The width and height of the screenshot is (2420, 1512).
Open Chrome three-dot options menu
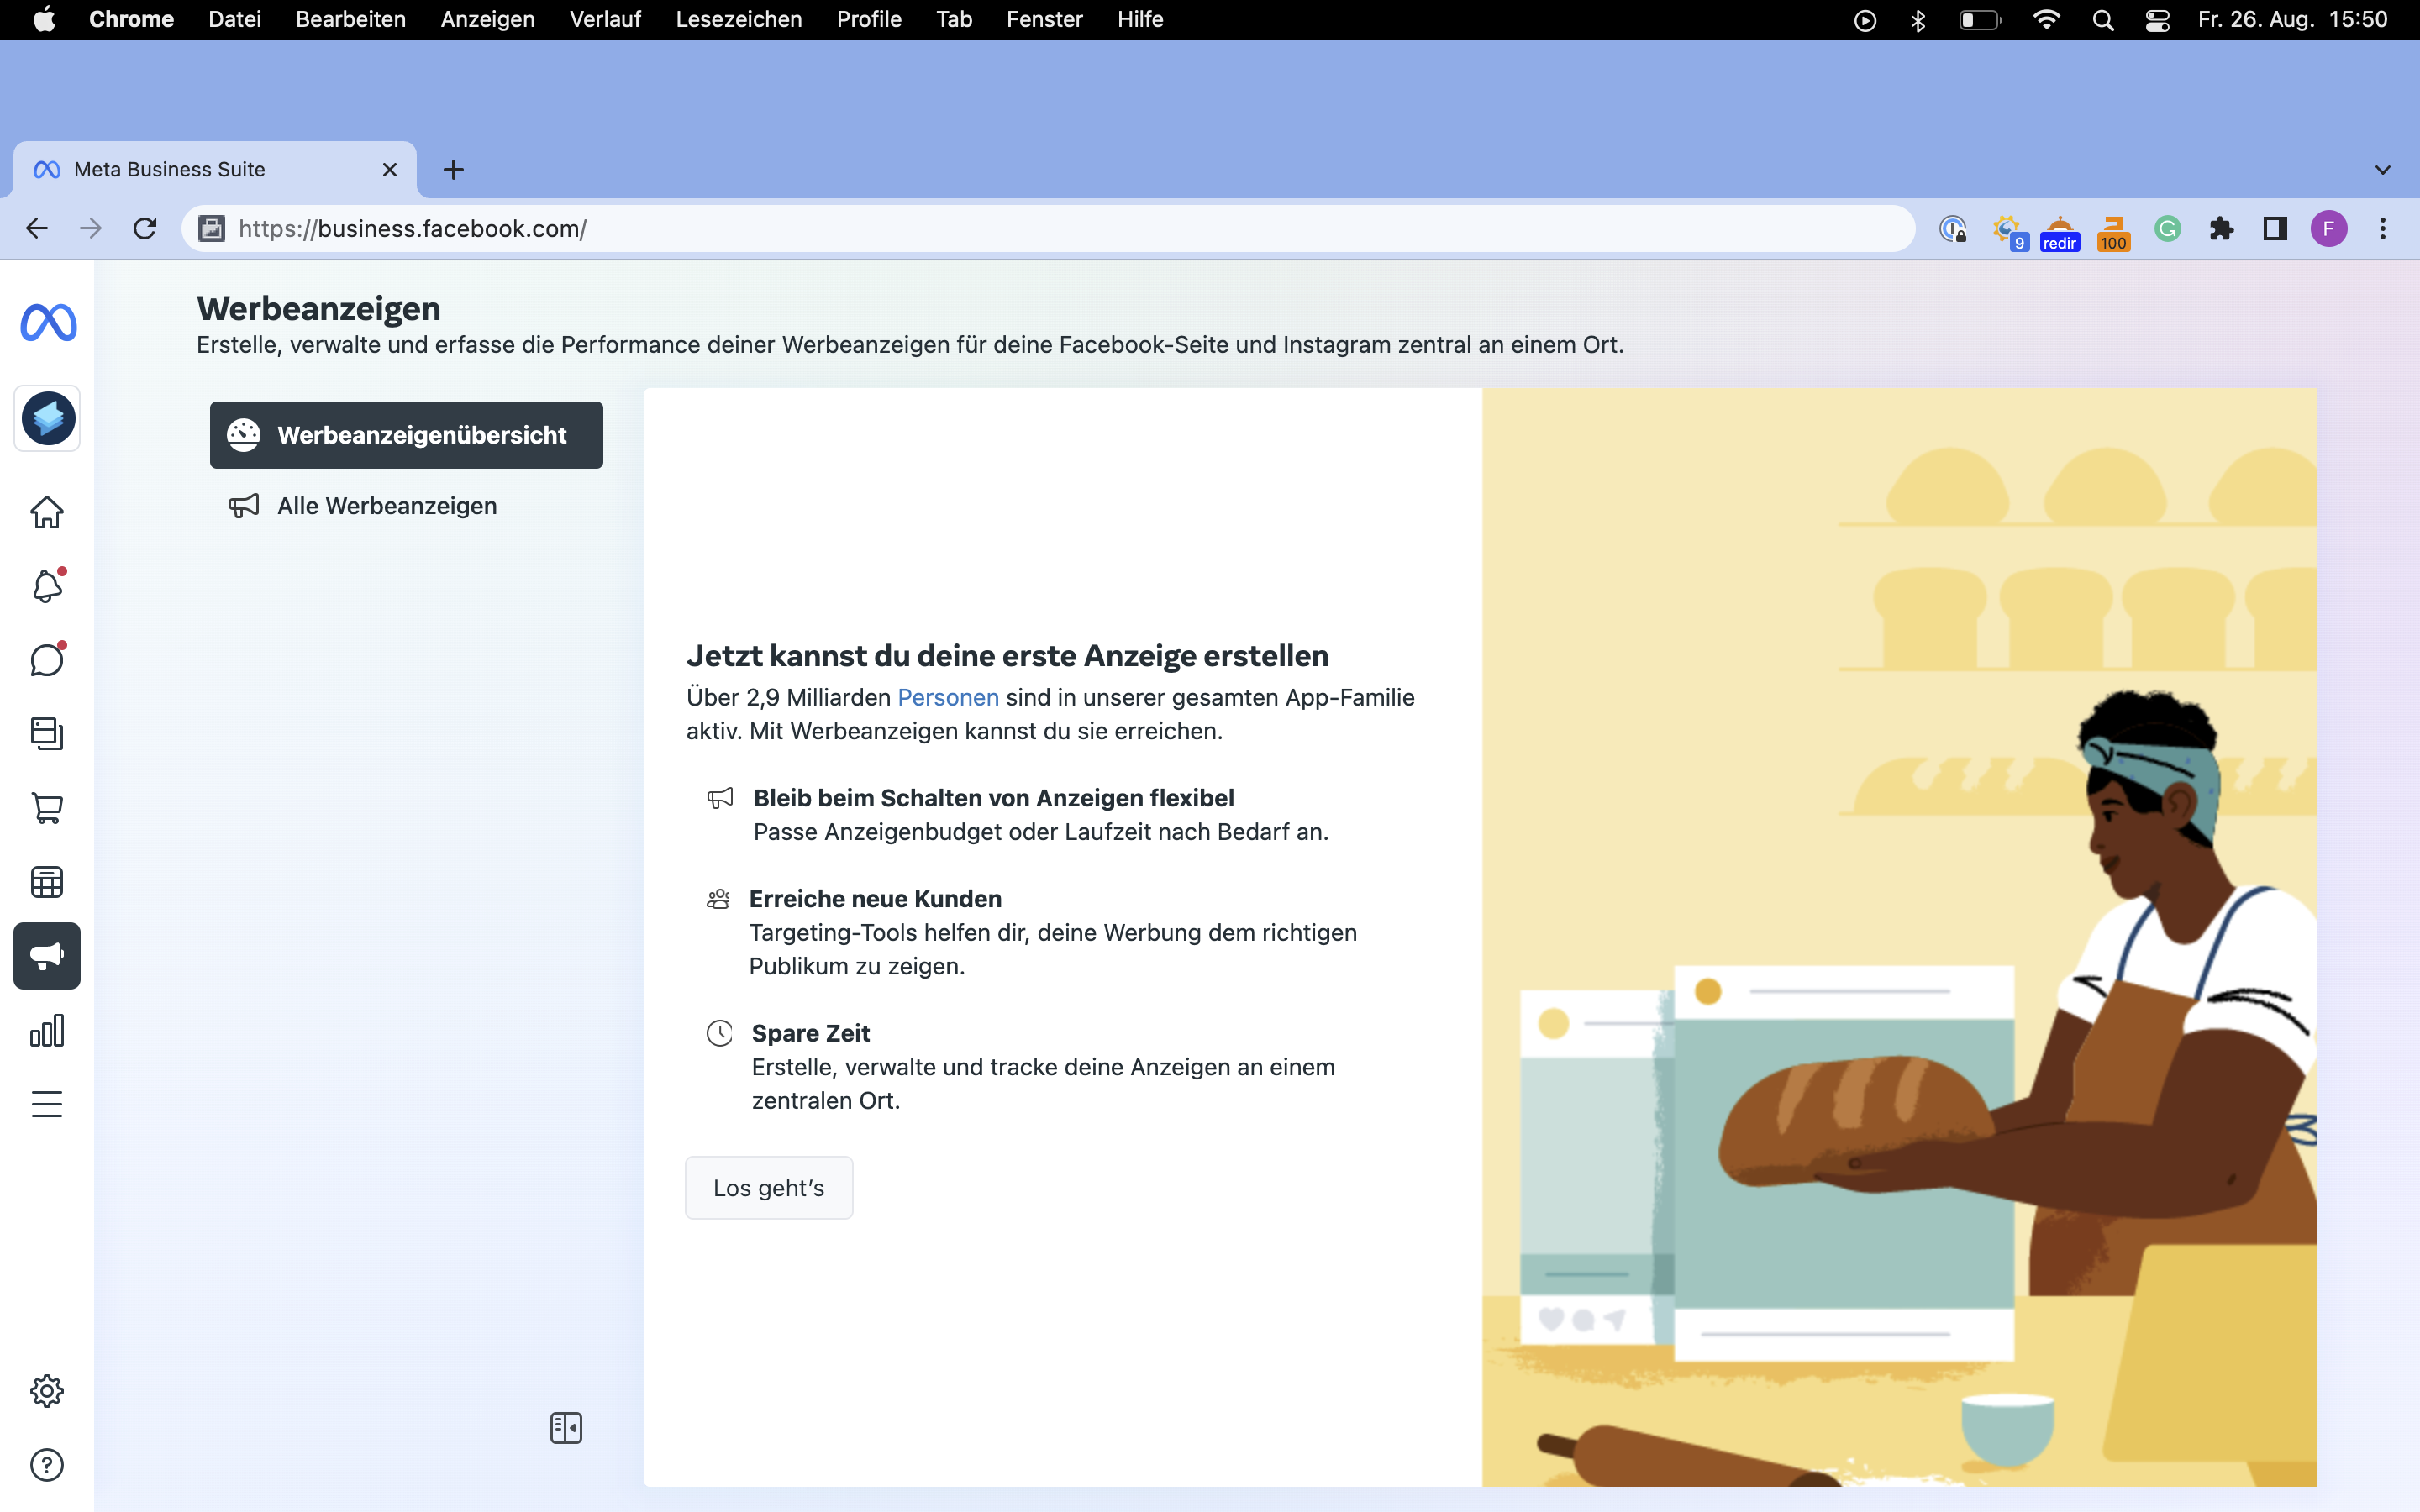(2383, 229)
